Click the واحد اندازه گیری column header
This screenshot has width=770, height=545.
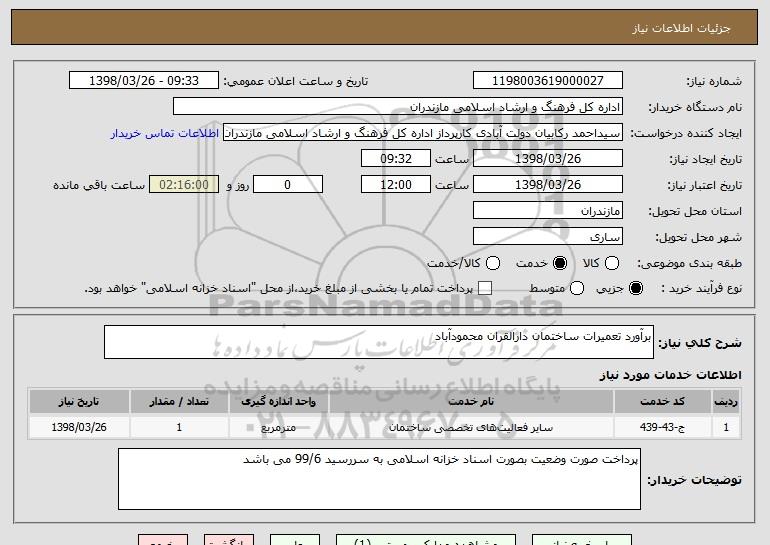pyautogui.click(x=278, y=402)
